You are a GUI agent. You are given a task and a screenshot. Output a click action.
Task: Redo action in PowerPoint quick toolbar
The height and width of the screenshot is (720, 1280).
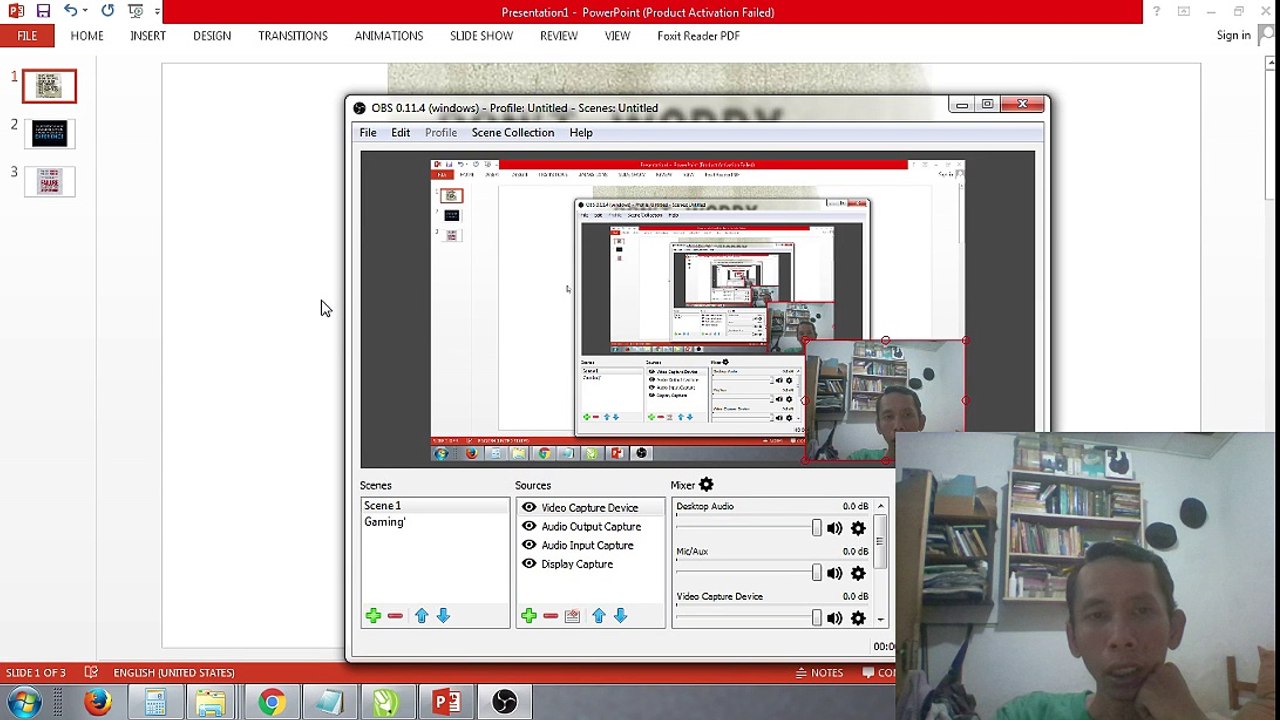107,11
